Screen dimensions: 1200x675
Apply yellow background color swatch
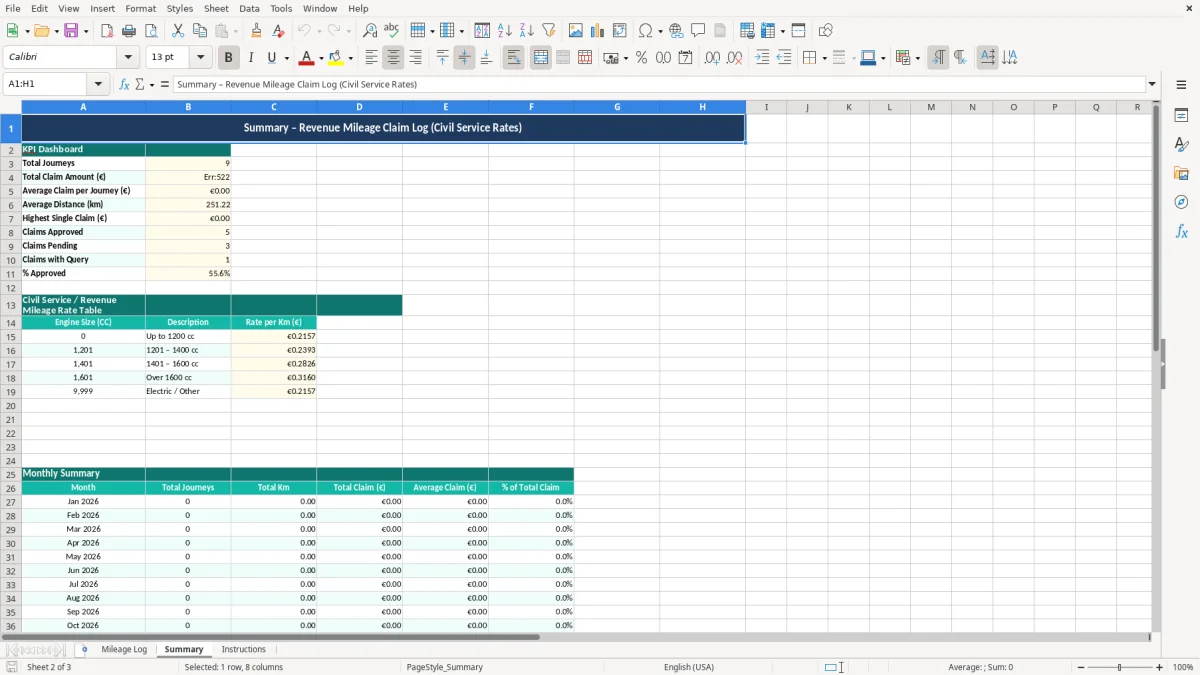tap(337, 58)
